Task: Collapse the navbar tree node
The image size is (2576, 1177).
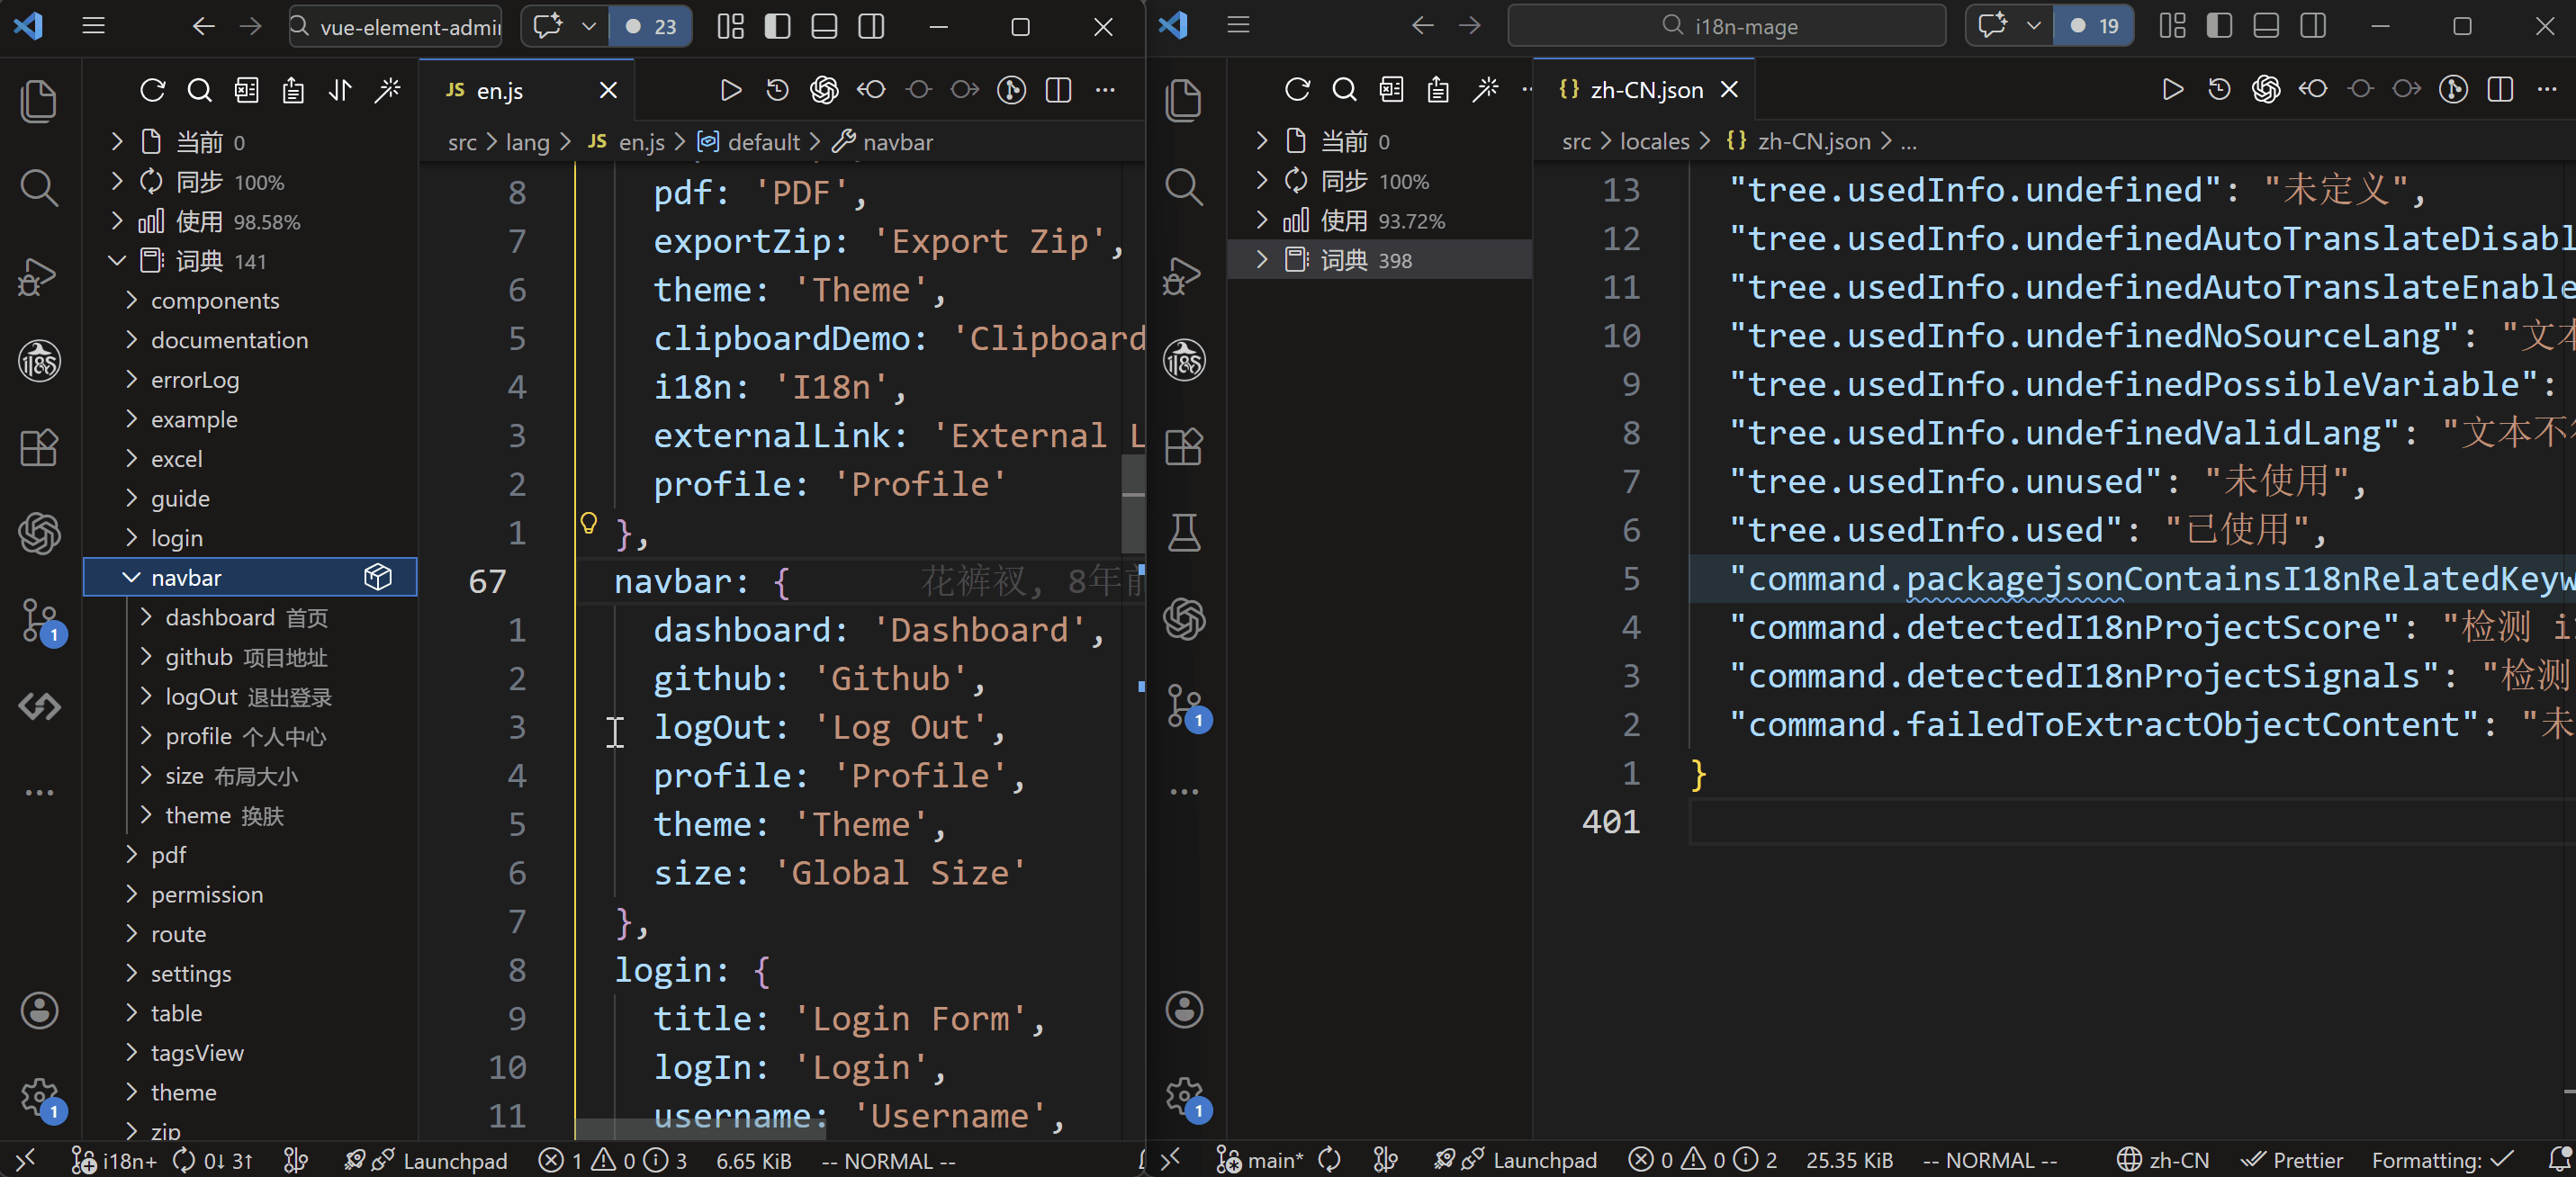Action: (131, 577)
